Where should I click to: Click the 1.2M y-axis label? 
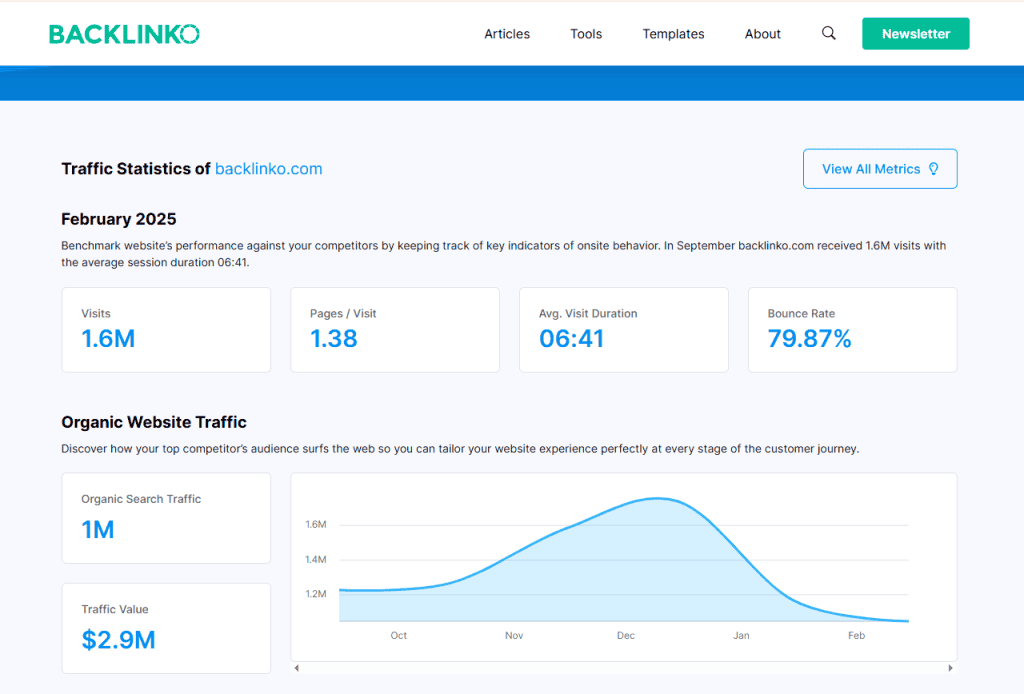tap(315, 593)
